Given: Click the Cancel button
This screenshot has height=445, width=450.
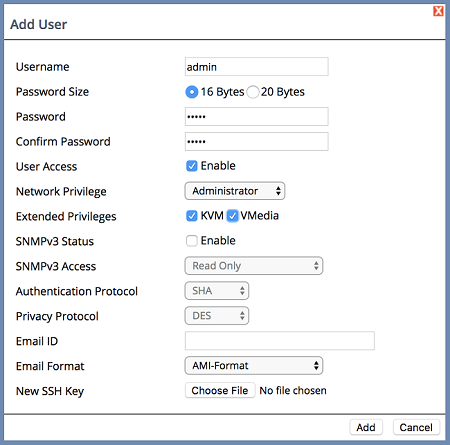Looking at the screenshot, I should coord(416,427).
